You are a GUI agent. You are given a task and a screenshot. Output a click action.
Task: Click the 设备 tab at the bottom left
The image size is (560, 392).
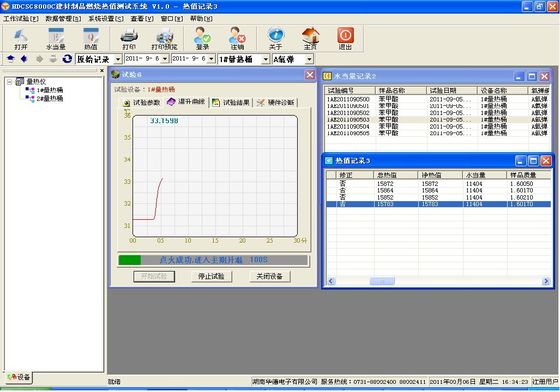19,377
